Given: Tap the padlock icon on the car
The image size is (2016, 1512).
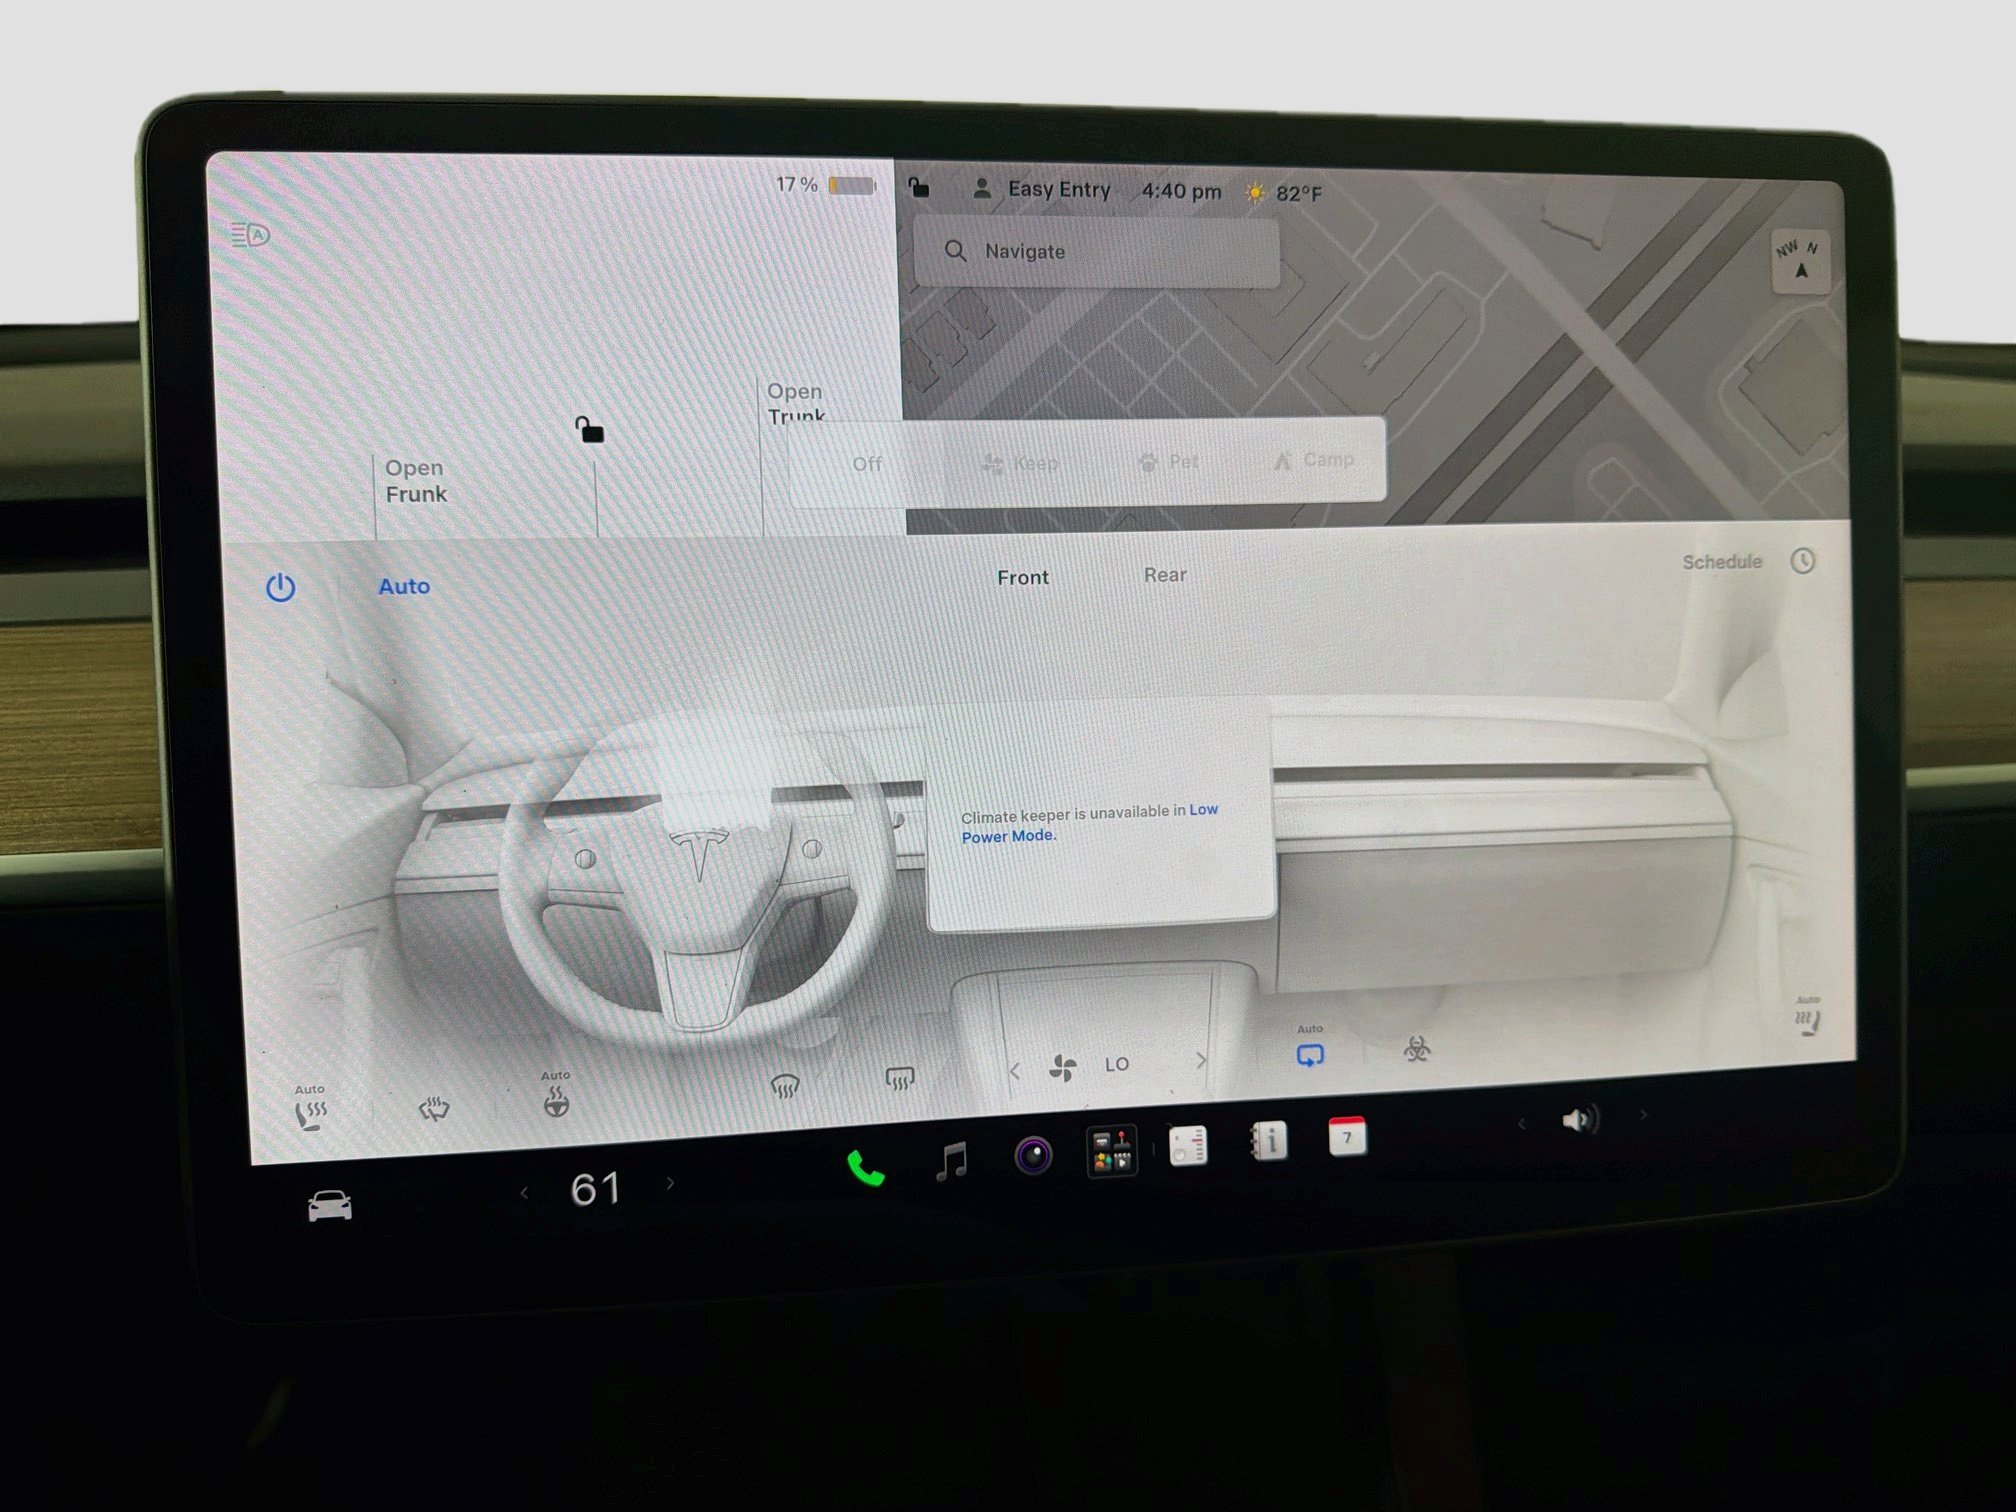Looking at the screenshot, I should click(589, 429).
